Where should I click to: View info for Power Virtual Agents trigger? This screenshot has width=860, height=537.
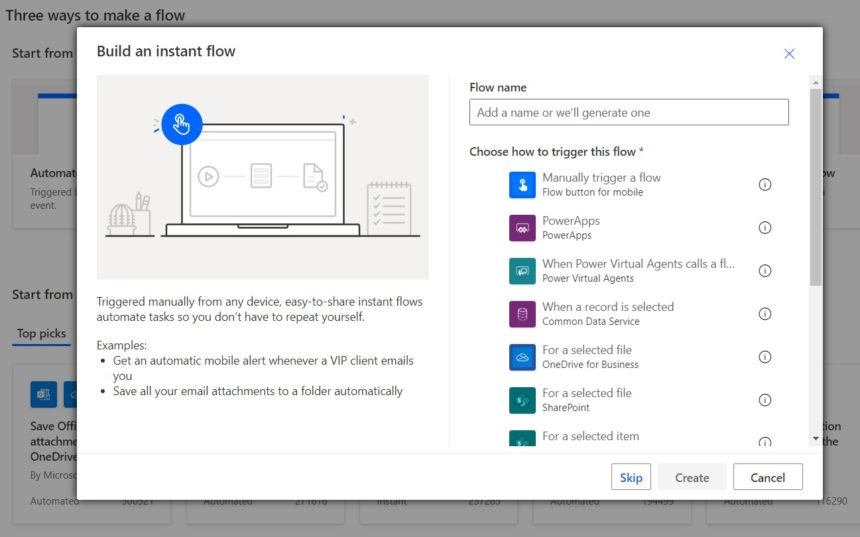click(765, 271)
